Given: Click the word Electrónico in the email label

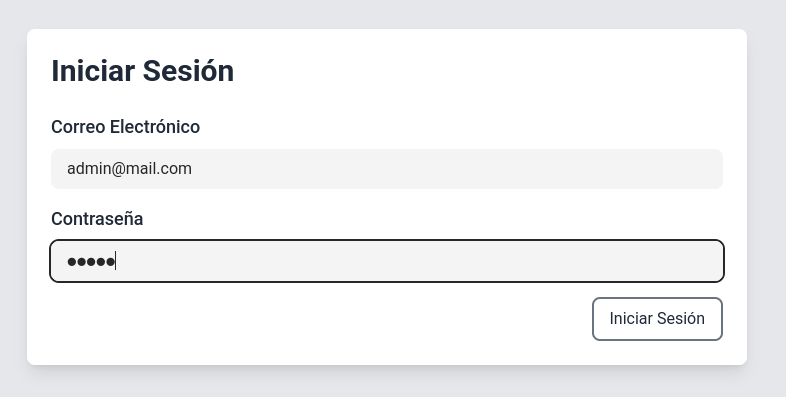Looking at the screenshot, I should click(155, 127).
